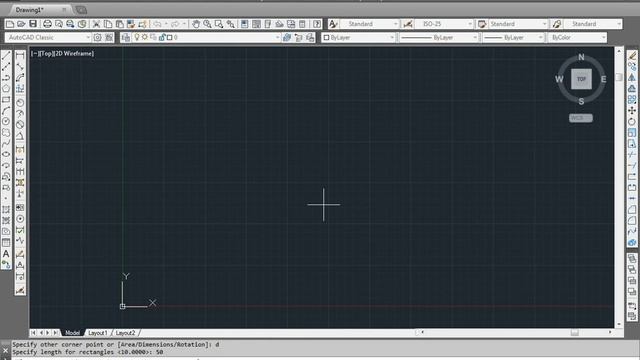This screenshot has height=360, width=640.
Task: Click the Zoom Window icon
Action: click(219, 24)
